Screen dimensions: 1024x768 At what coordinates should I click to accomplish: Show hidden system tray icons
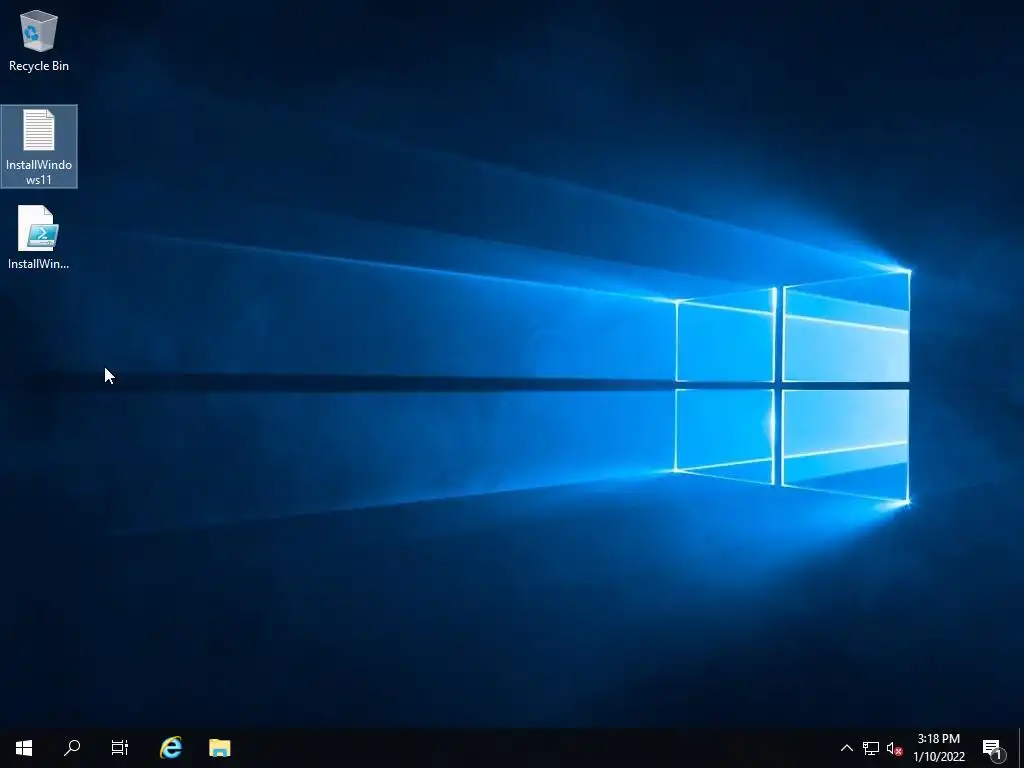846,748
